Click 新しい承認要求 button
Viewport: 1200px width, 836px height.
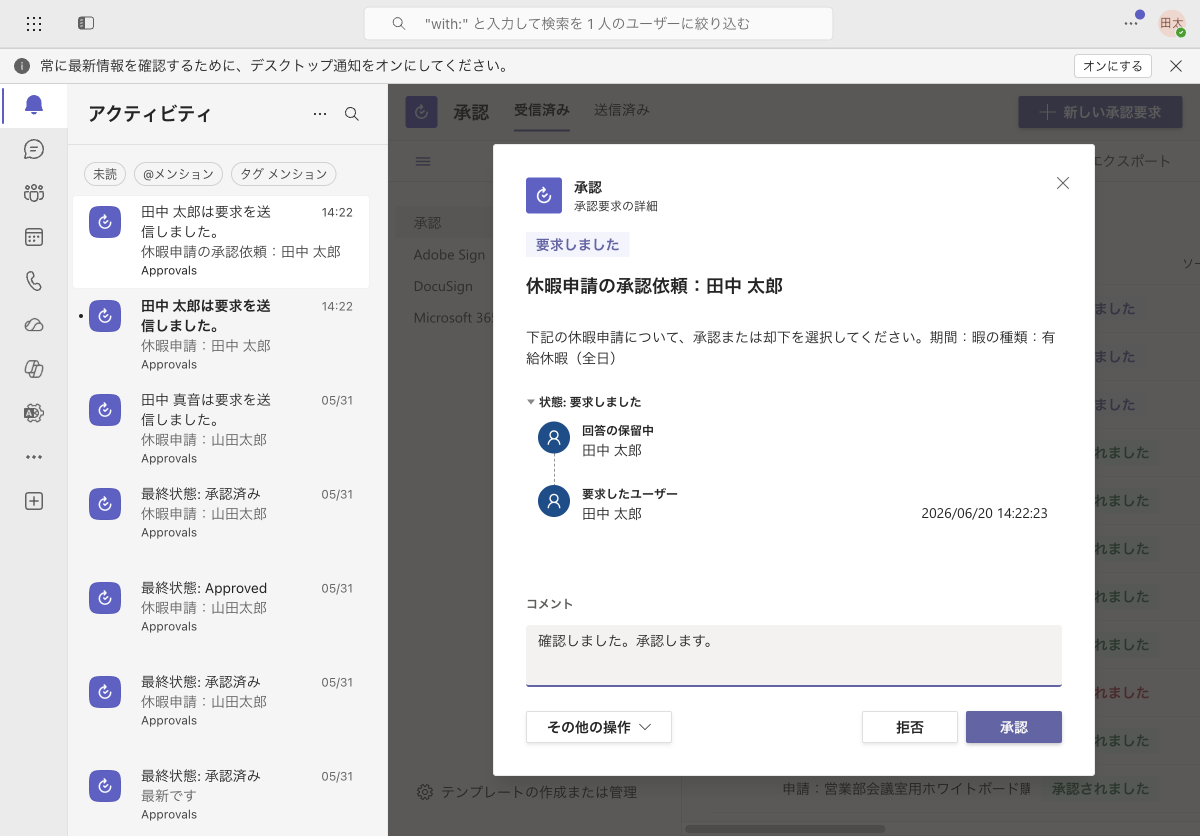tap(1101, 112)
